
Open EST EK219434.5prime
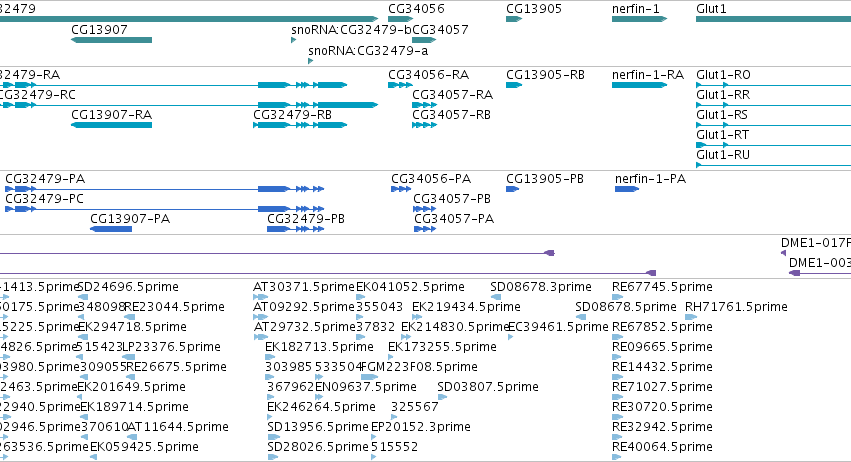pos(466,307)
